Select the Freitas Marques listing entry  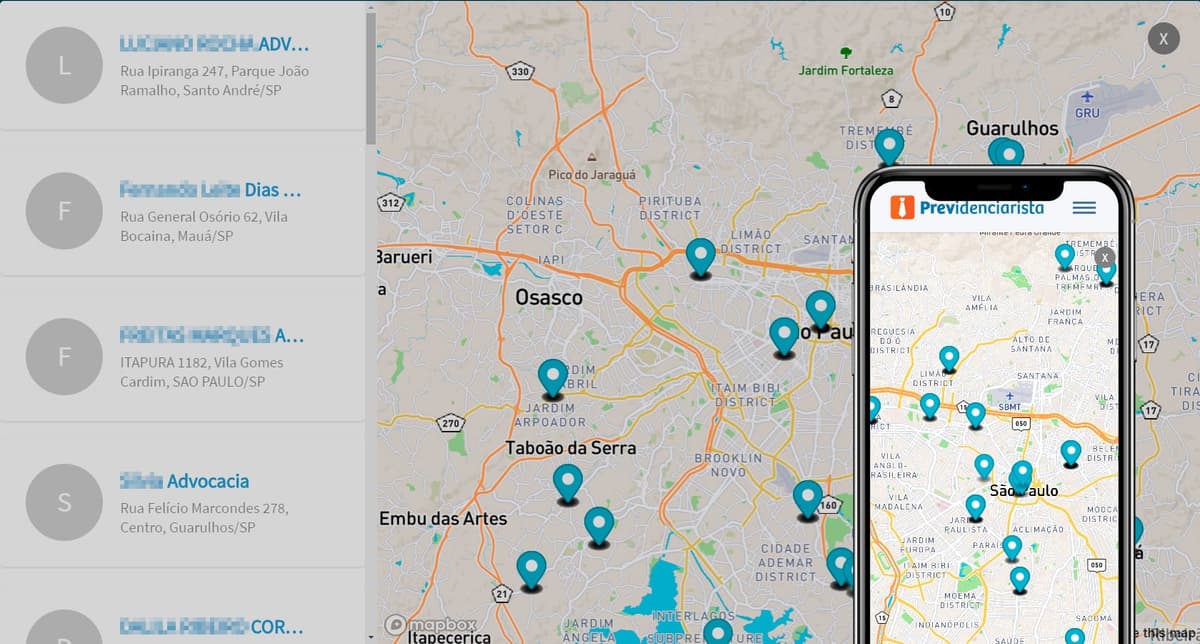tap(211, 335)
